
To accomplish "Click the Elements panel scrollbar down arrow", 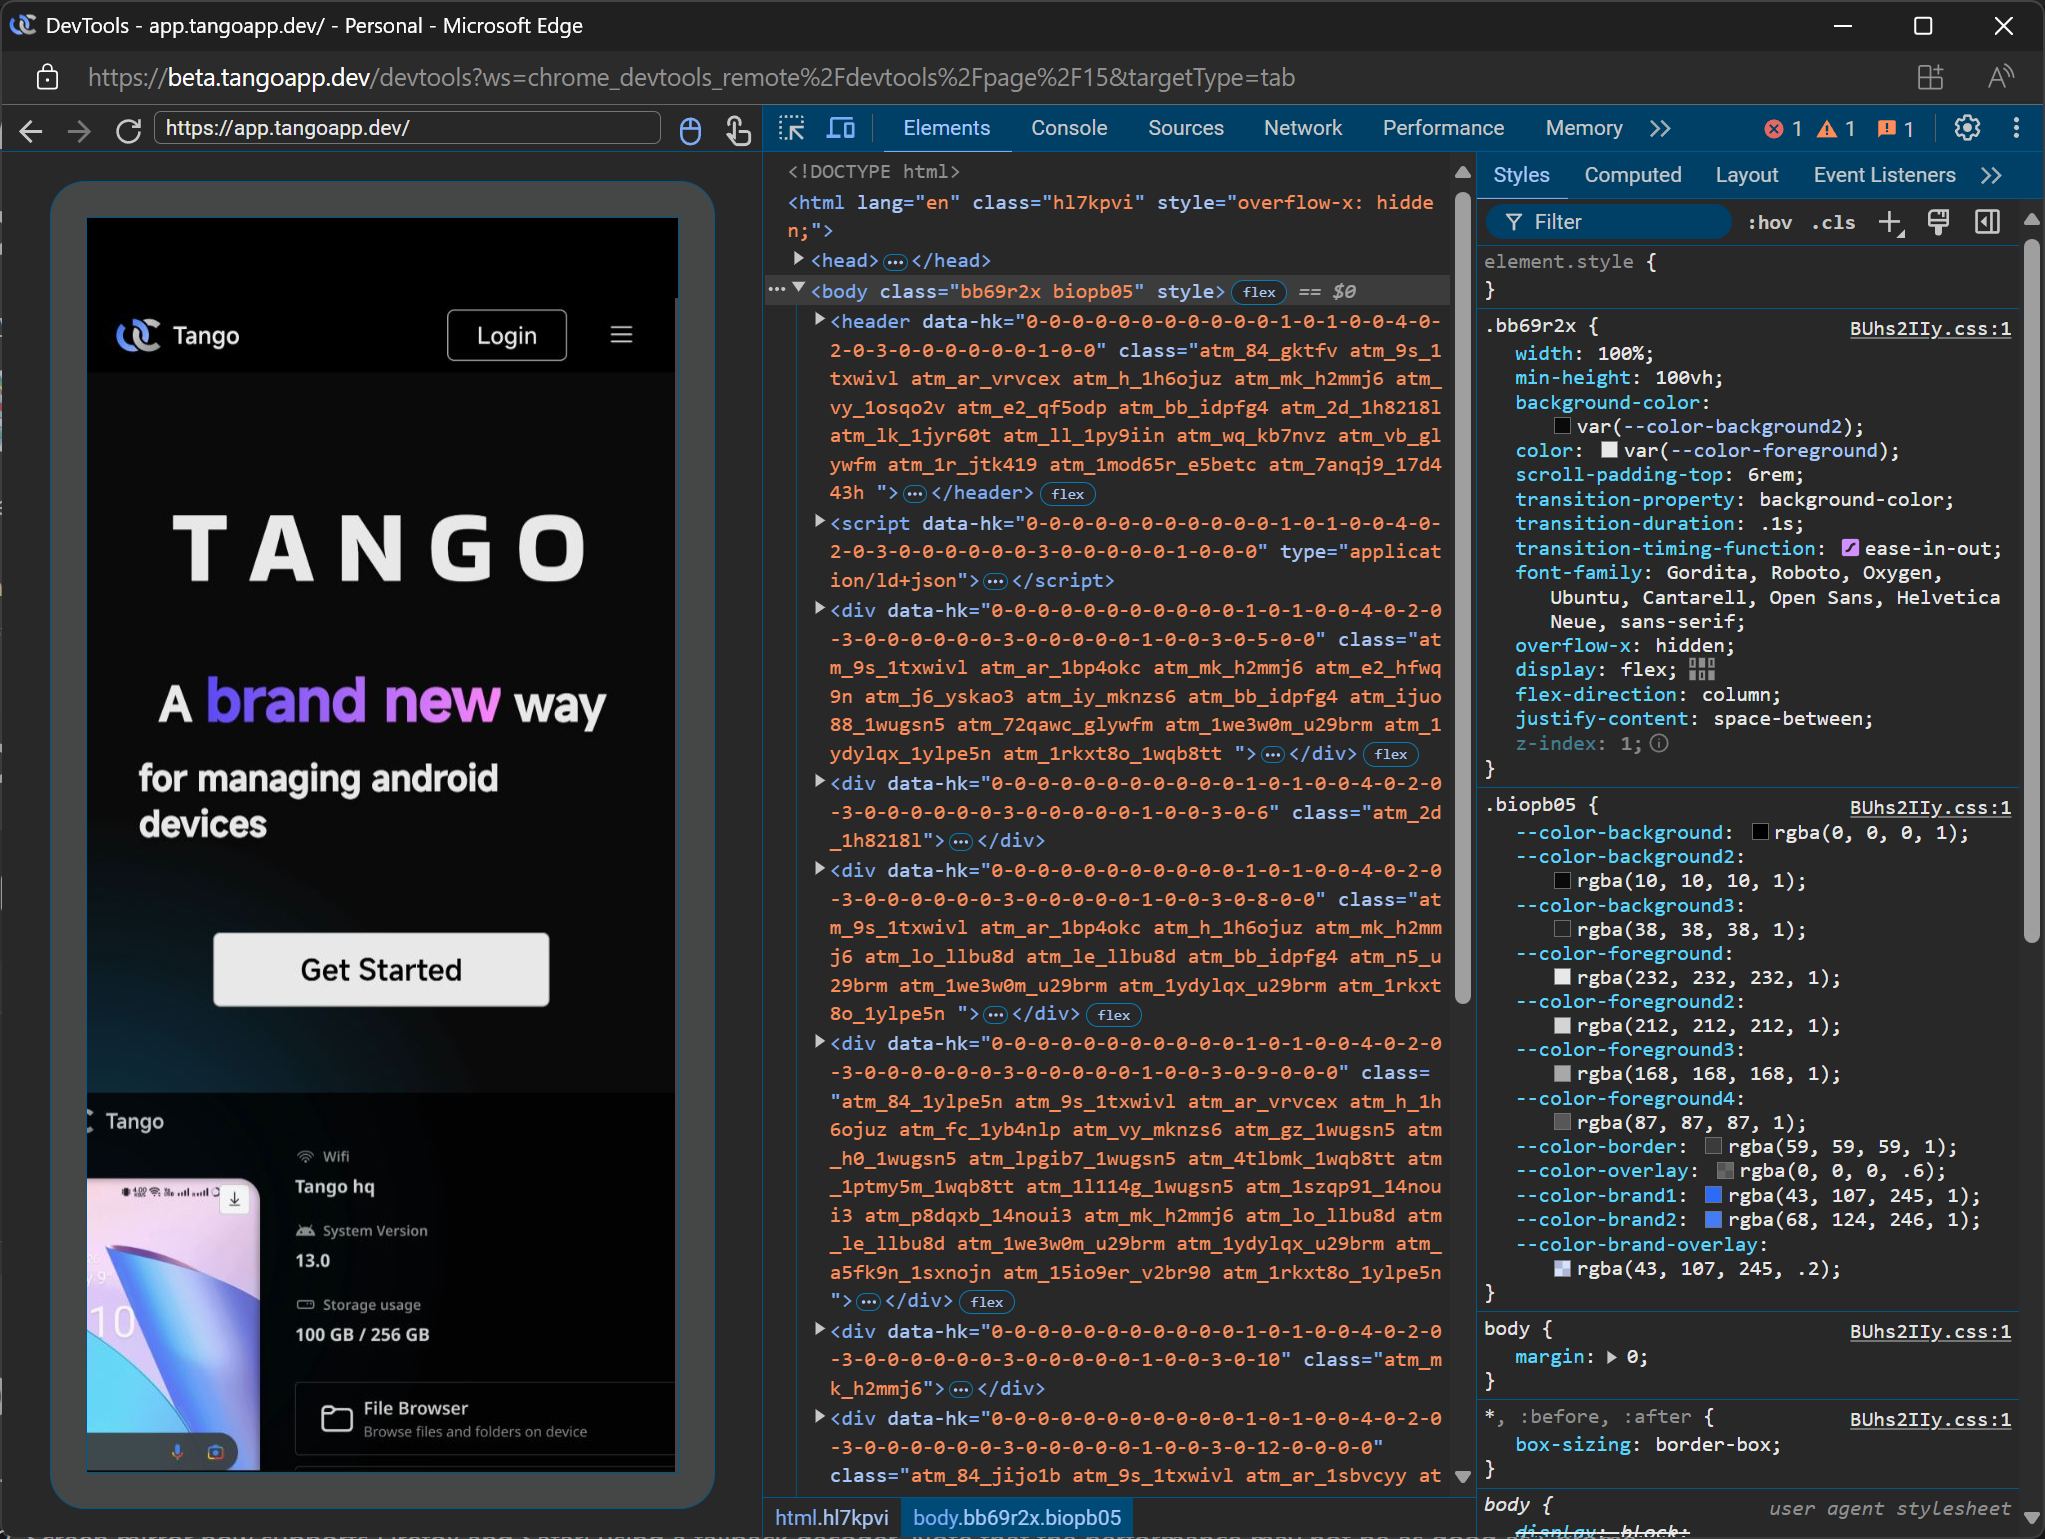I will click(1462, 1476).
